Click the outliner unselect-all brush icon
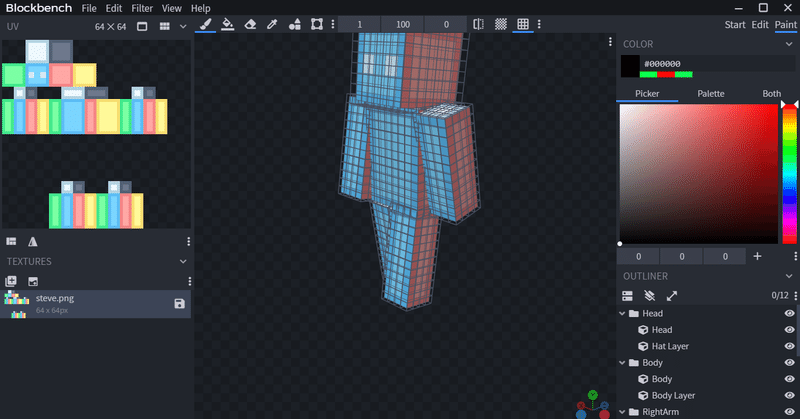Screen dimensions: 800x419 click(649, 295)
